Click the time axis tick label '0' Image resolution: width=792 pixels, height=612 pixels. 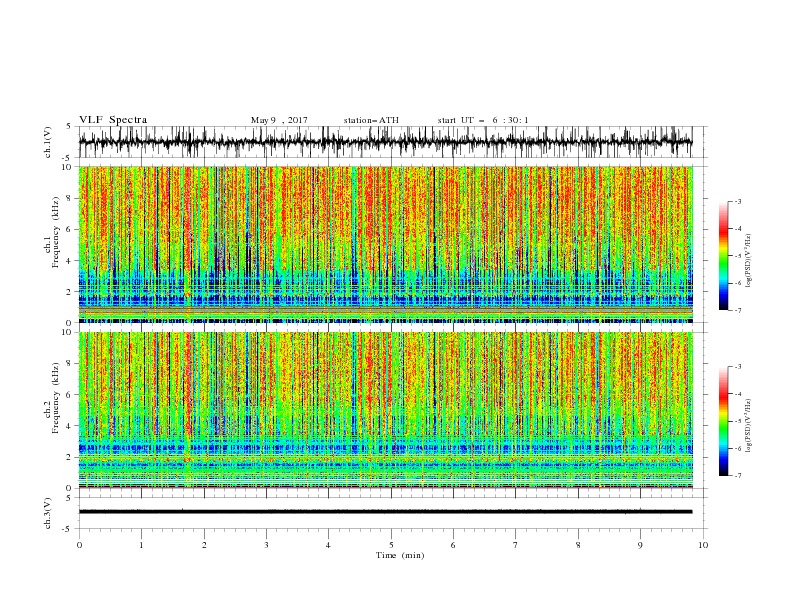[79, 545]
